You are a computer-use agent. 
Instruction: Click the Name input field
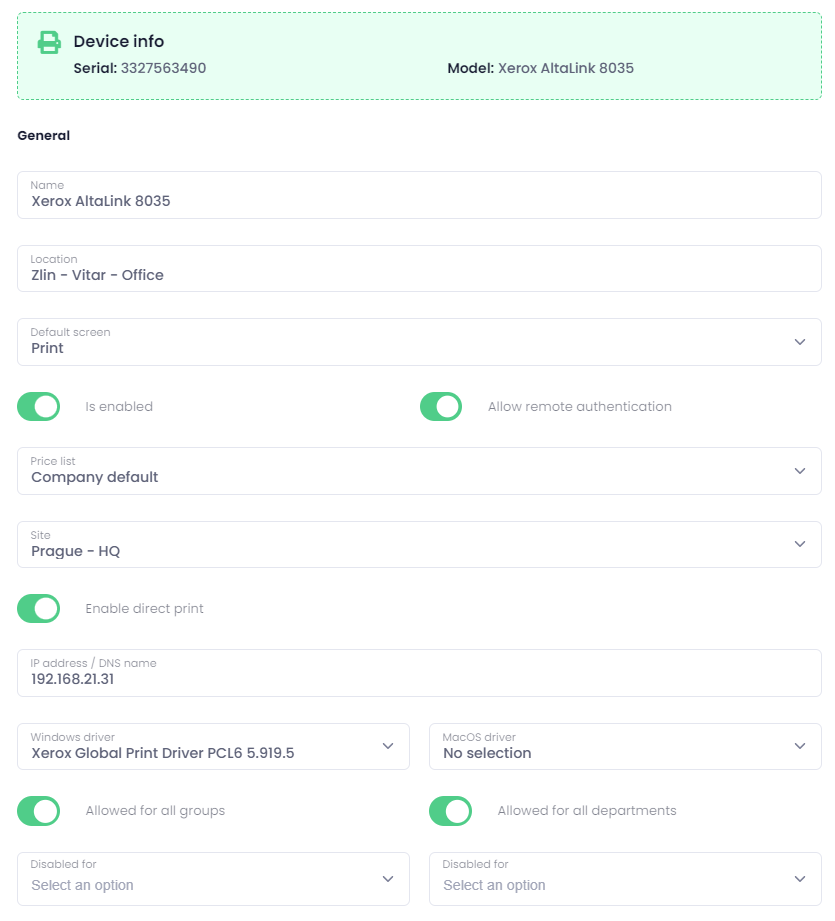click(419, 195)
